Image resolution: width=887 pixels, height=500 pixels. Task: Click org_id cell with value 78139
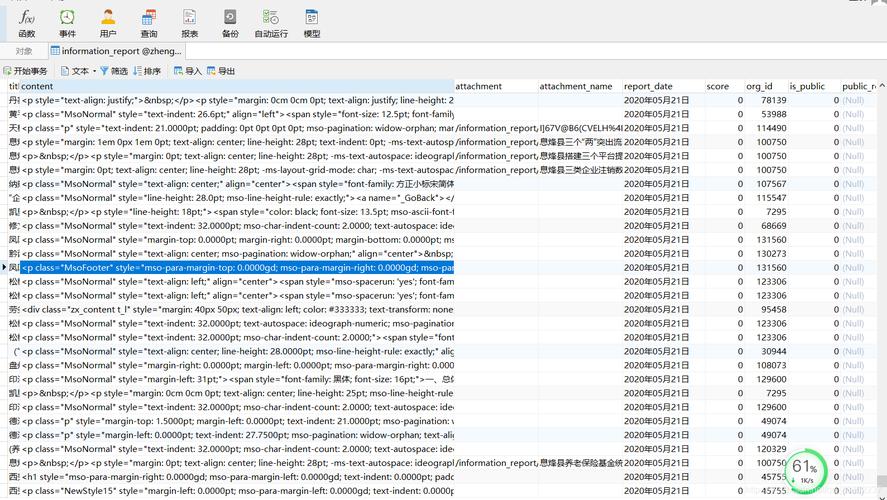coord(766,100)
